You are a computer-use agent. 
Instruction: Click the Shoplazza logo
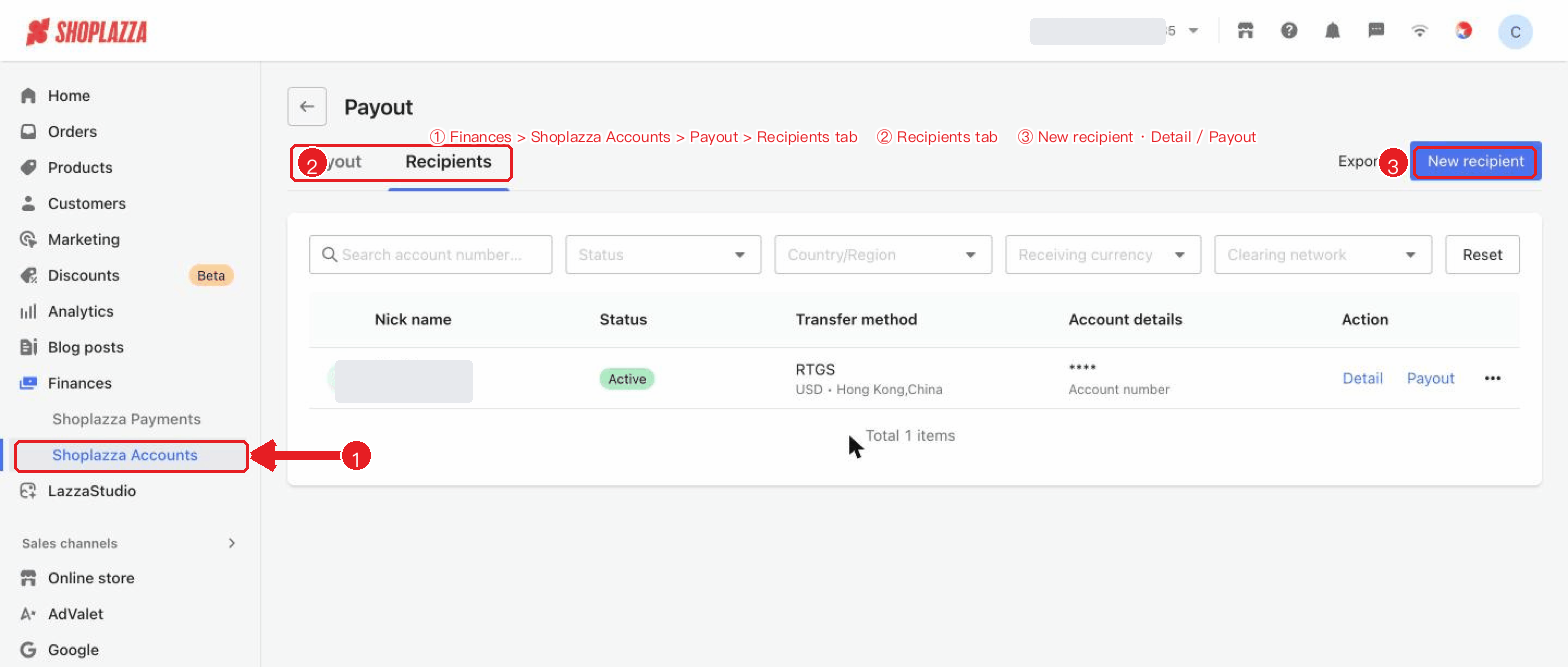tap(86, 32)
